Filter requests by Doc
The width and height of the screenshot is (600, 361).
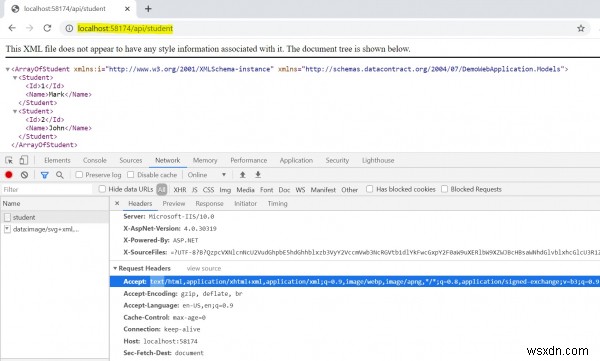284,189
